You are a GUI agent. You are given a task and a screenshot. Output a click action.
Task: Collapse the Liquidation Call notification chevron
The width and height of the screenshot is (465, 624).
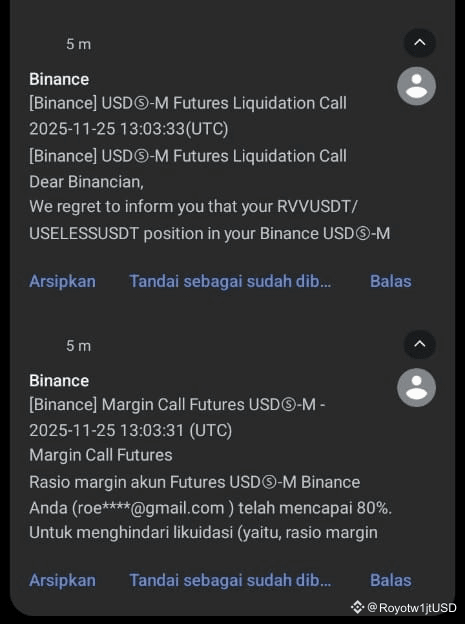point(420,43)
